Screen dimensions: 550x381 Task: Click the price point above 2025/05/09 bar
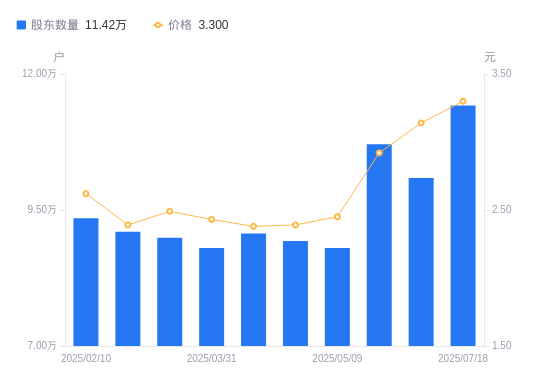337,217
